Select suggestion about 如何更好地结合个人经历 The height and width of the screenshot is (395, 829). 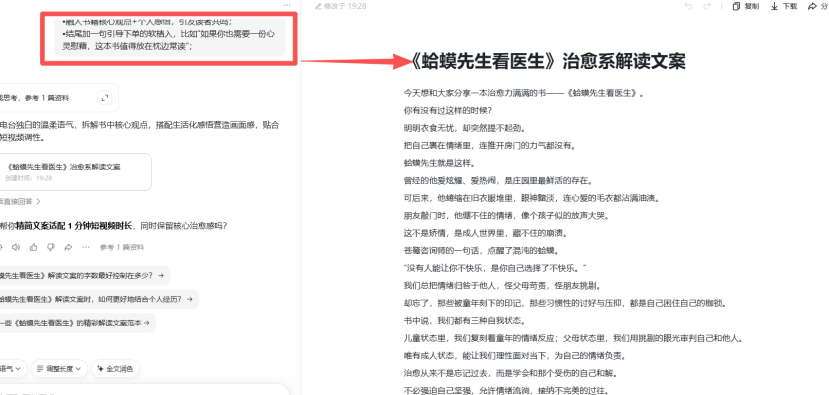point(98,299)
